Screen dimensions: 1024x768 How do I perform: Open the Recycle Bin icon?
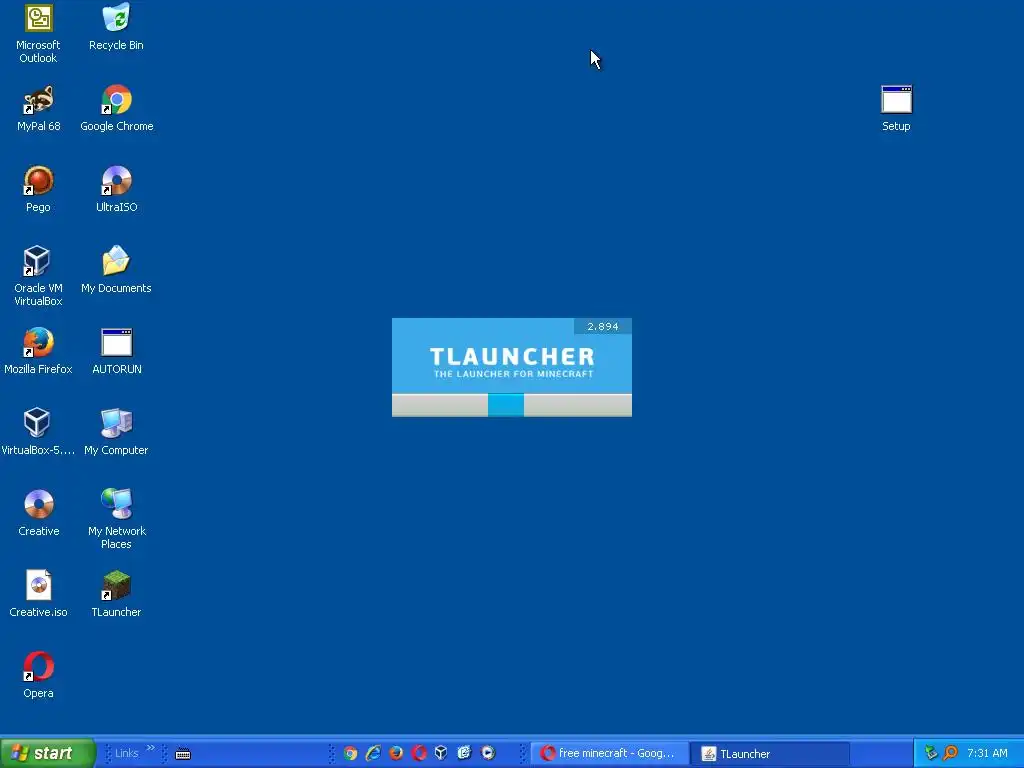click(x=116, y=27)
